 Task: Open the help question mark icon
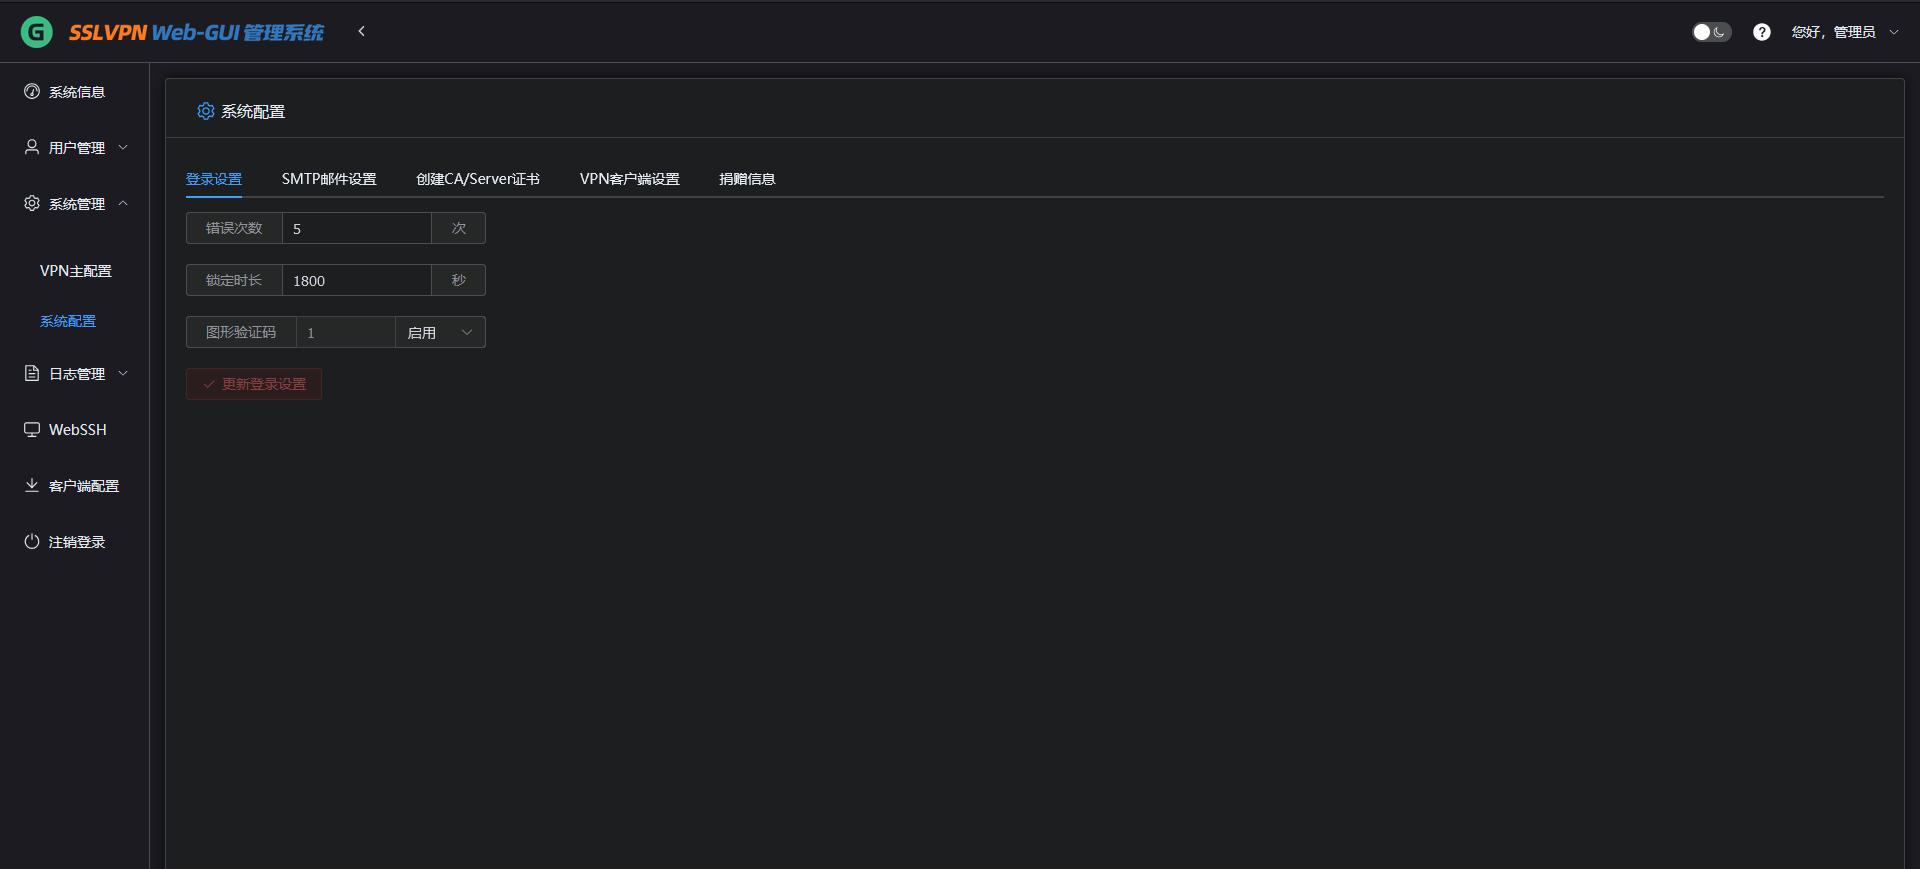coord(1762,32)
